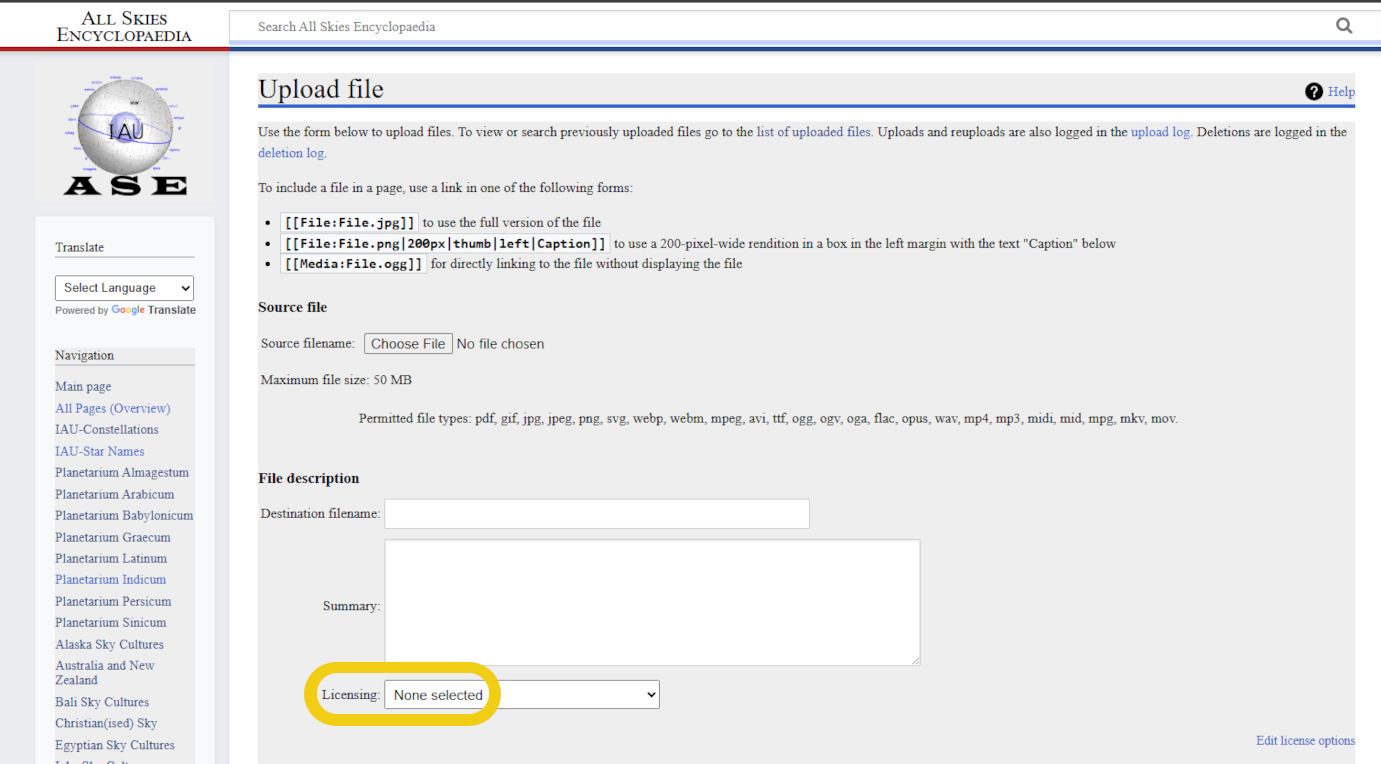Screen dimensions: 1381x764
Task: Click the Help question mark icon
Action: click(1314, 92)
